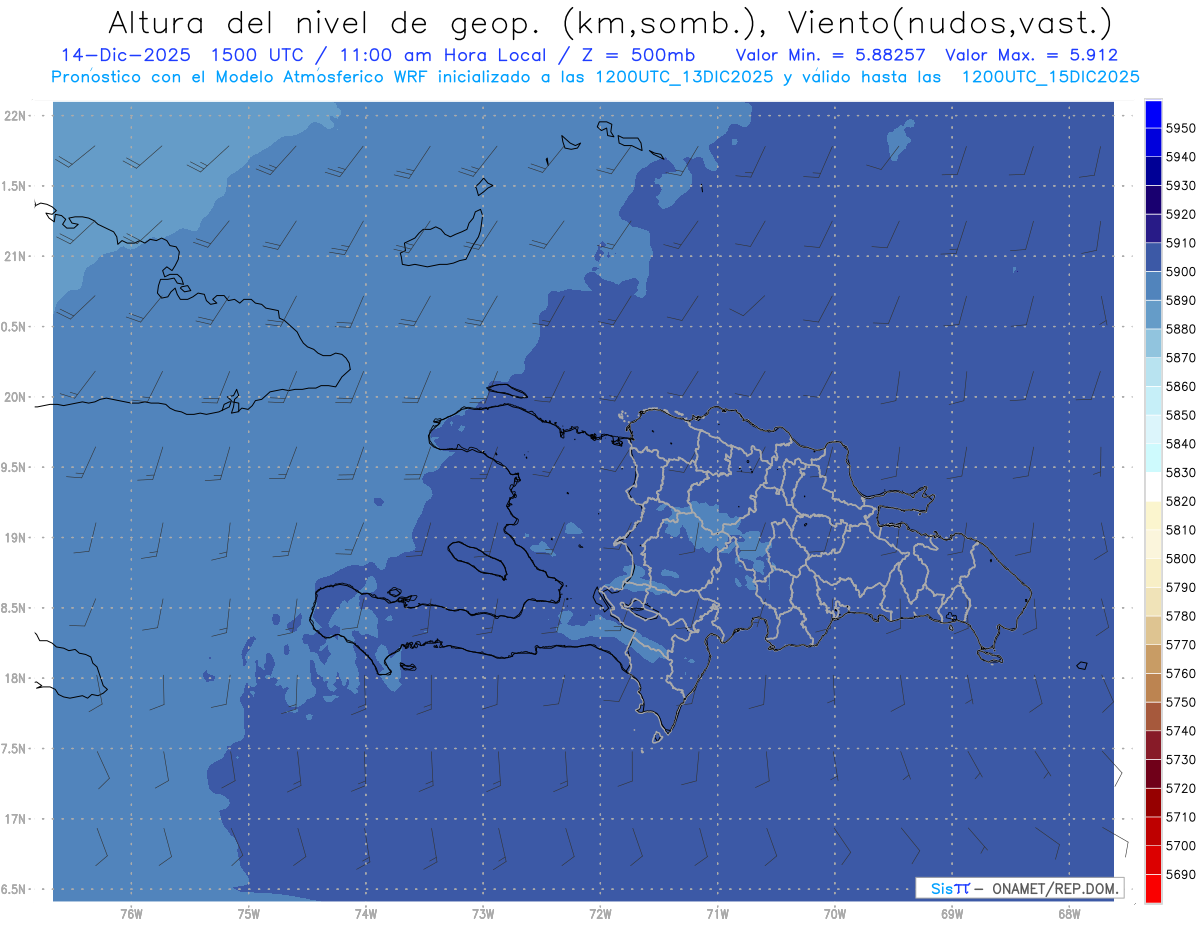Image resolution: width=1200 pixels, height=927 pixels.
Task: Click the '5930' color scale value
Action: (x=1181, y=186)
